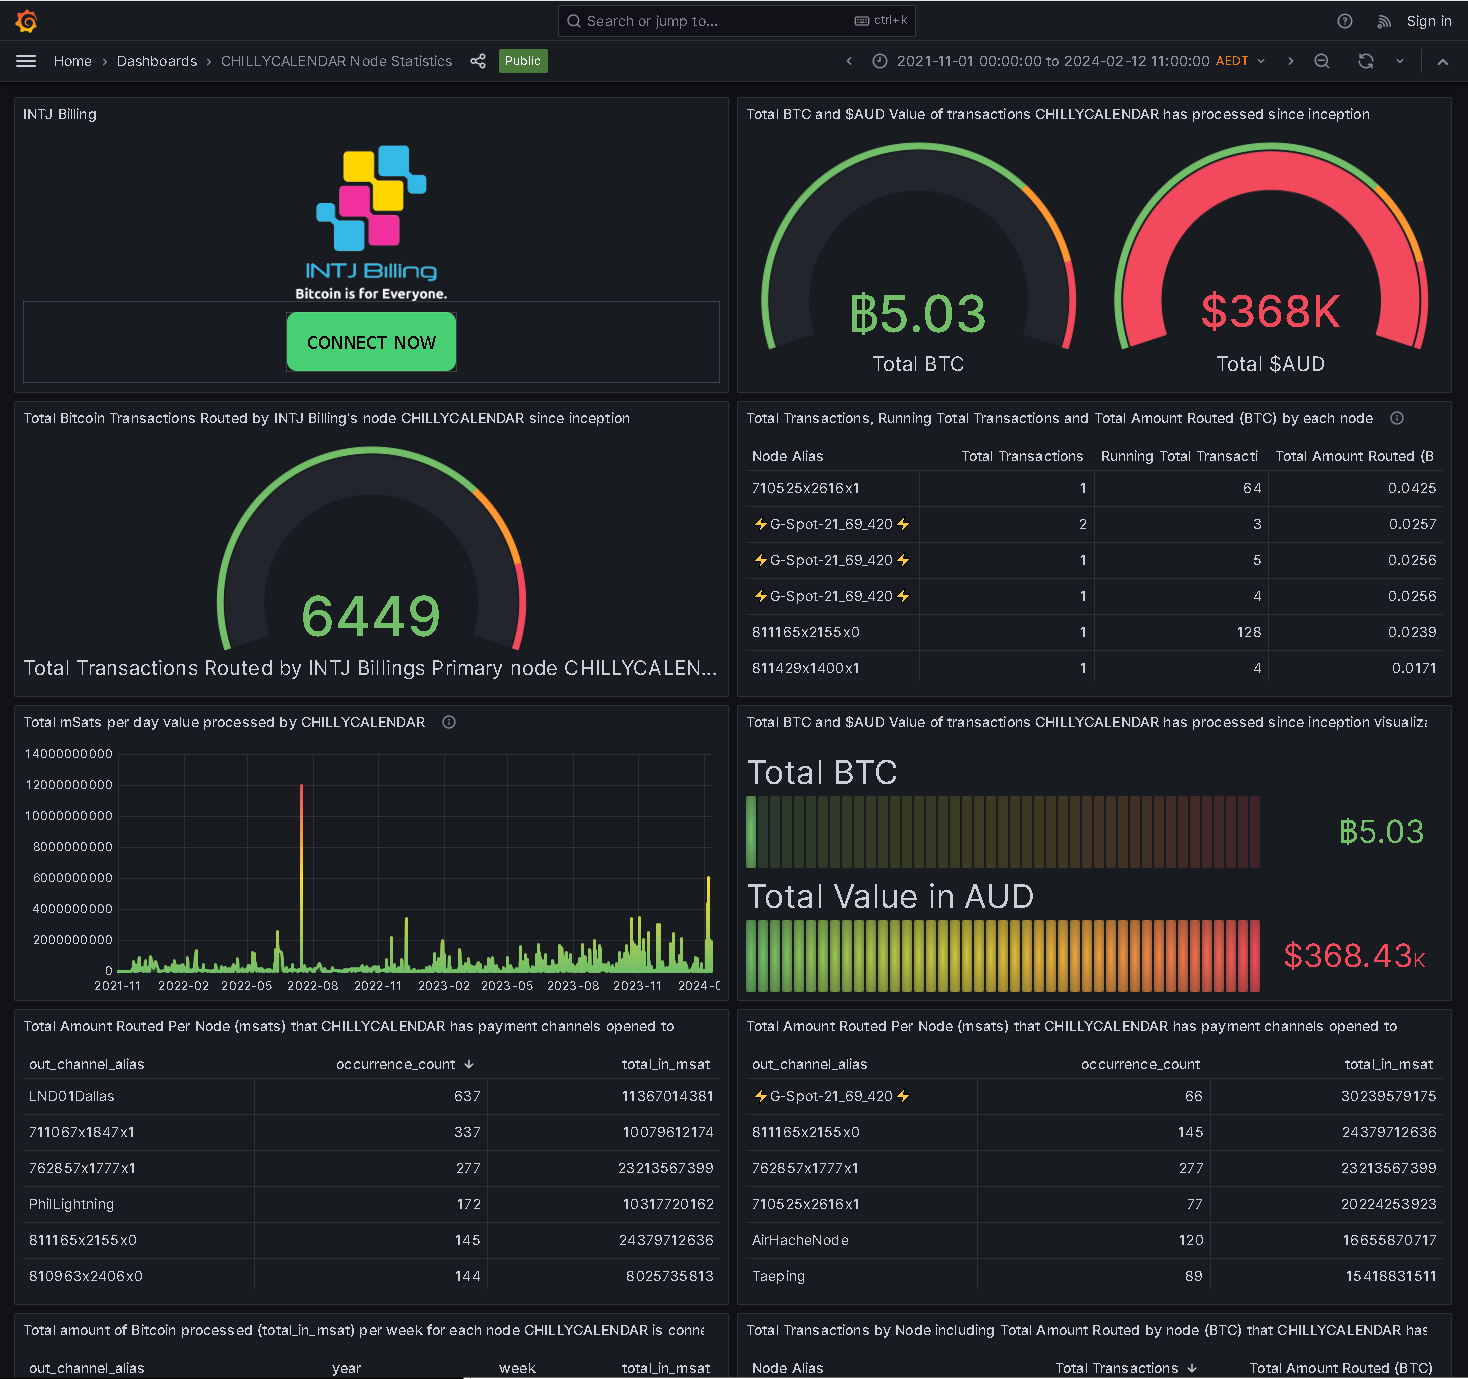Click the refresh dashboard icon
This screenshot has height=1379, width=1468.
[x=1366, y=61]
